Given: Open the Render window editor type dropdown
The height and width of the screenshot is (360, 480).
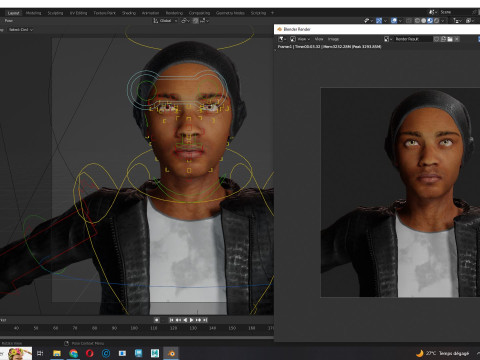Looking at the screenshot, I should coord(282,39).
